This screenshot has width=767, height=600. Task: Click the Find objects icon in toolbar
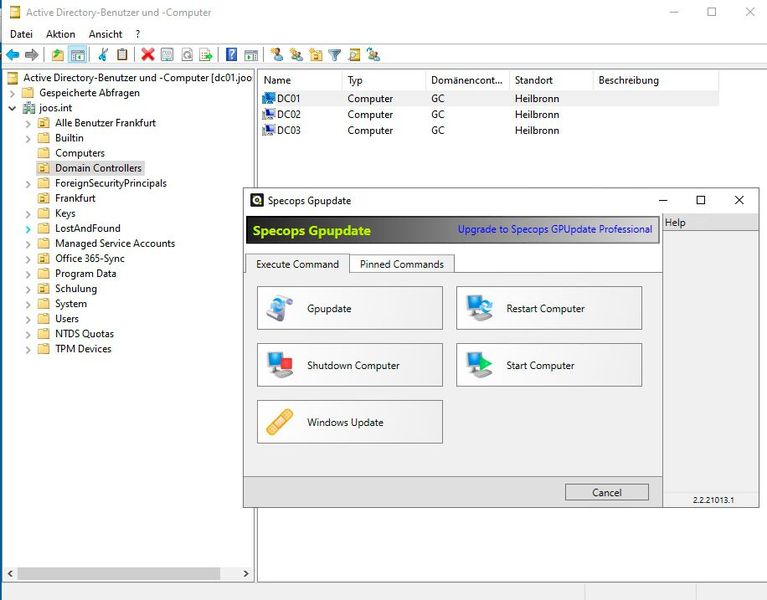tap(355, 55)
